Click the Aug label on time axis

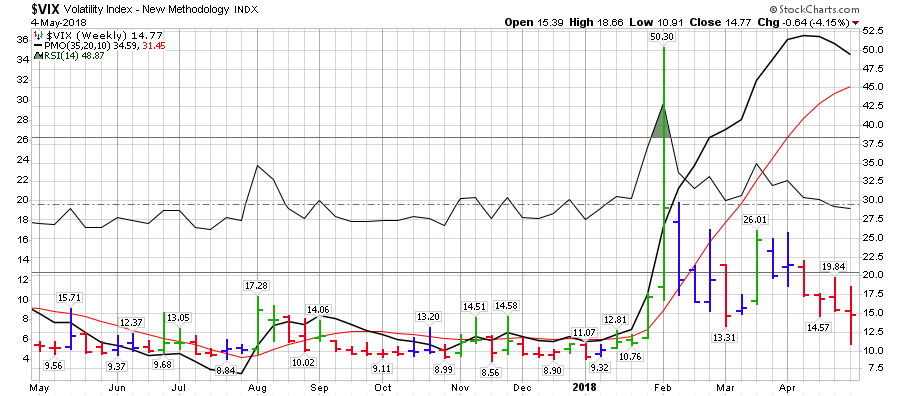[x=258, y=387]
